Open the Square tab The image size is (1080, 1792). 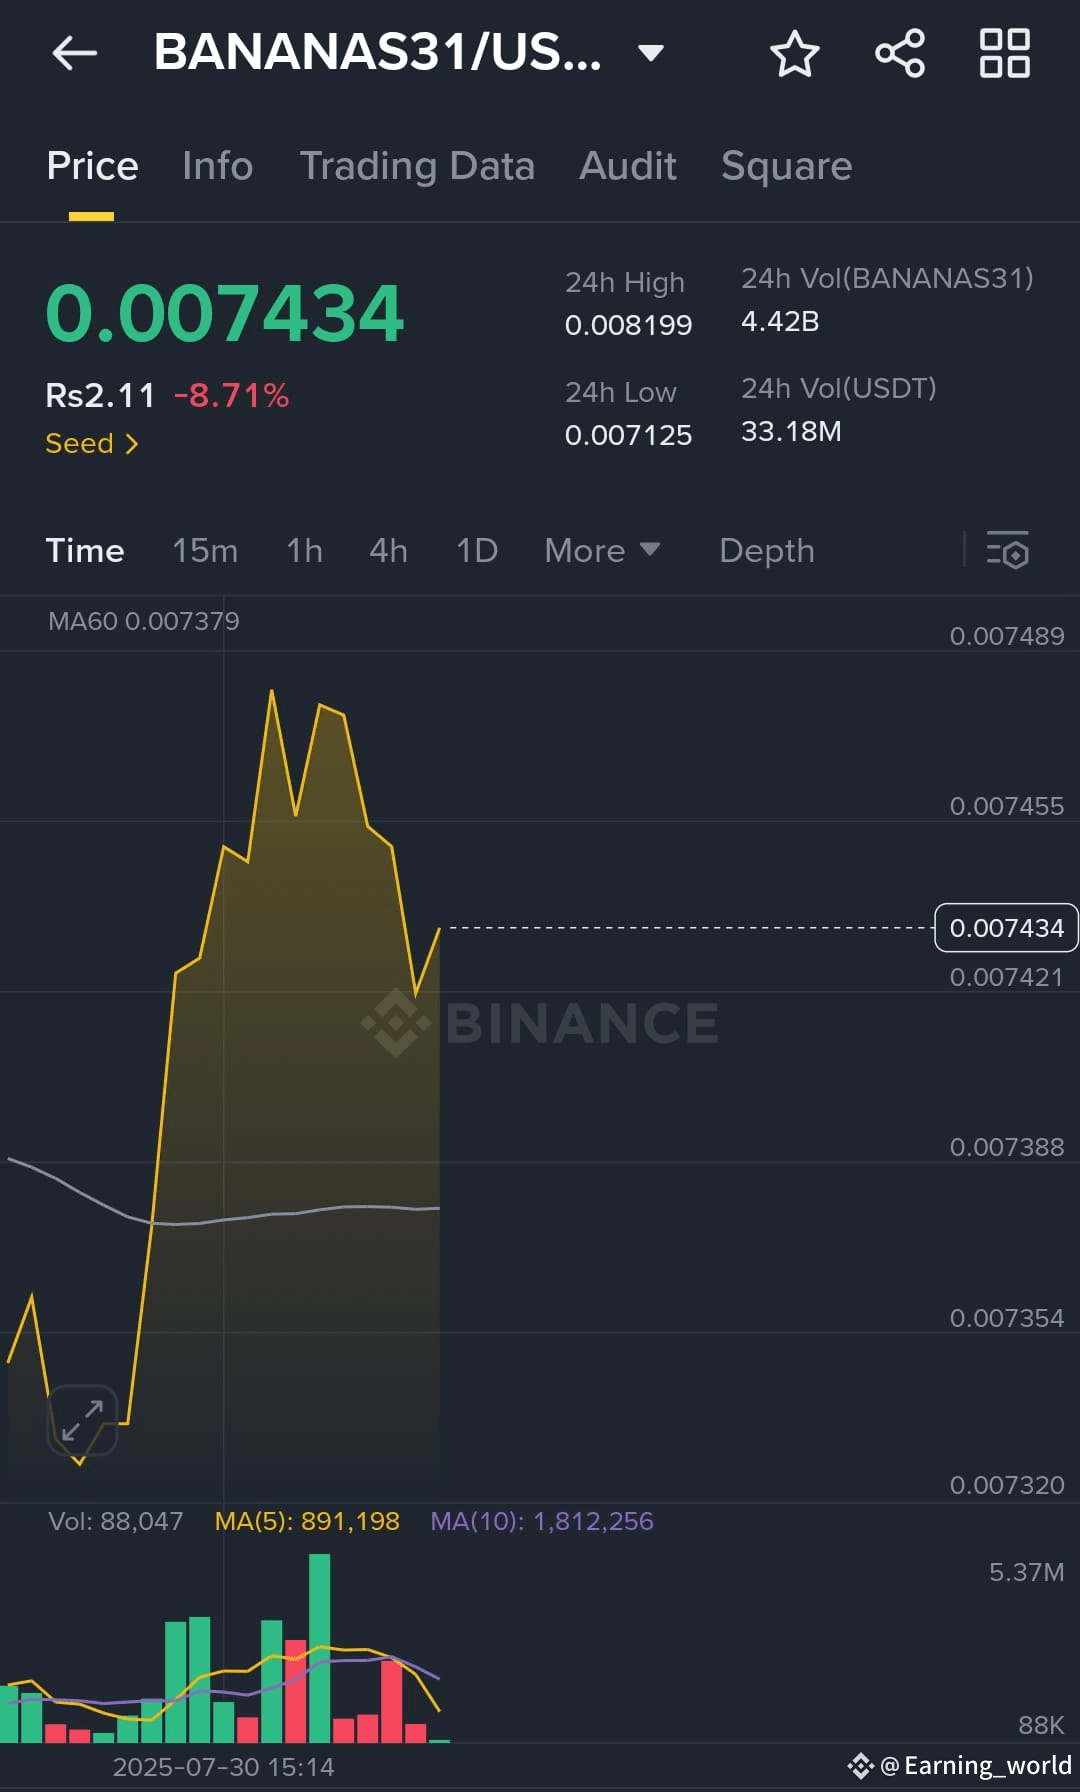(x=787, y=166)
